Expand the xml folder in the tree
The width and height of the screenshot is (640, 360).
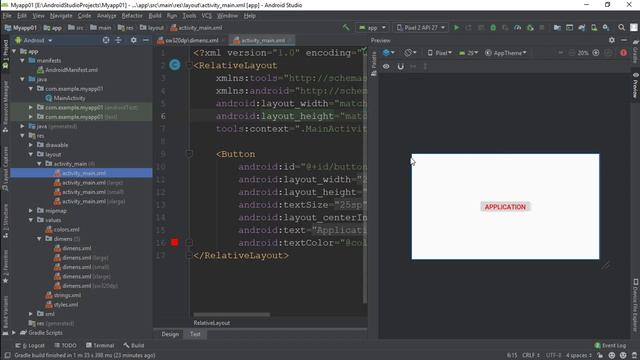[x=31, y=314]
